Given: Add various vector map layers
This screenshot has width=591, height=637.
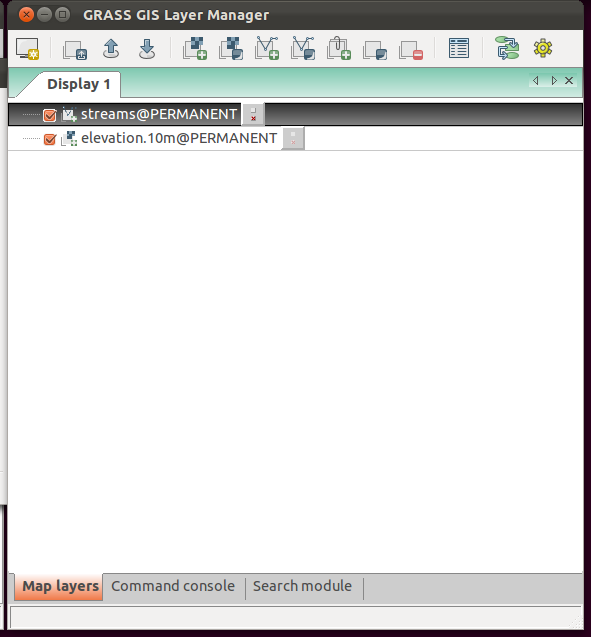Looking at the screenshot, I should [x=303, y=48].
